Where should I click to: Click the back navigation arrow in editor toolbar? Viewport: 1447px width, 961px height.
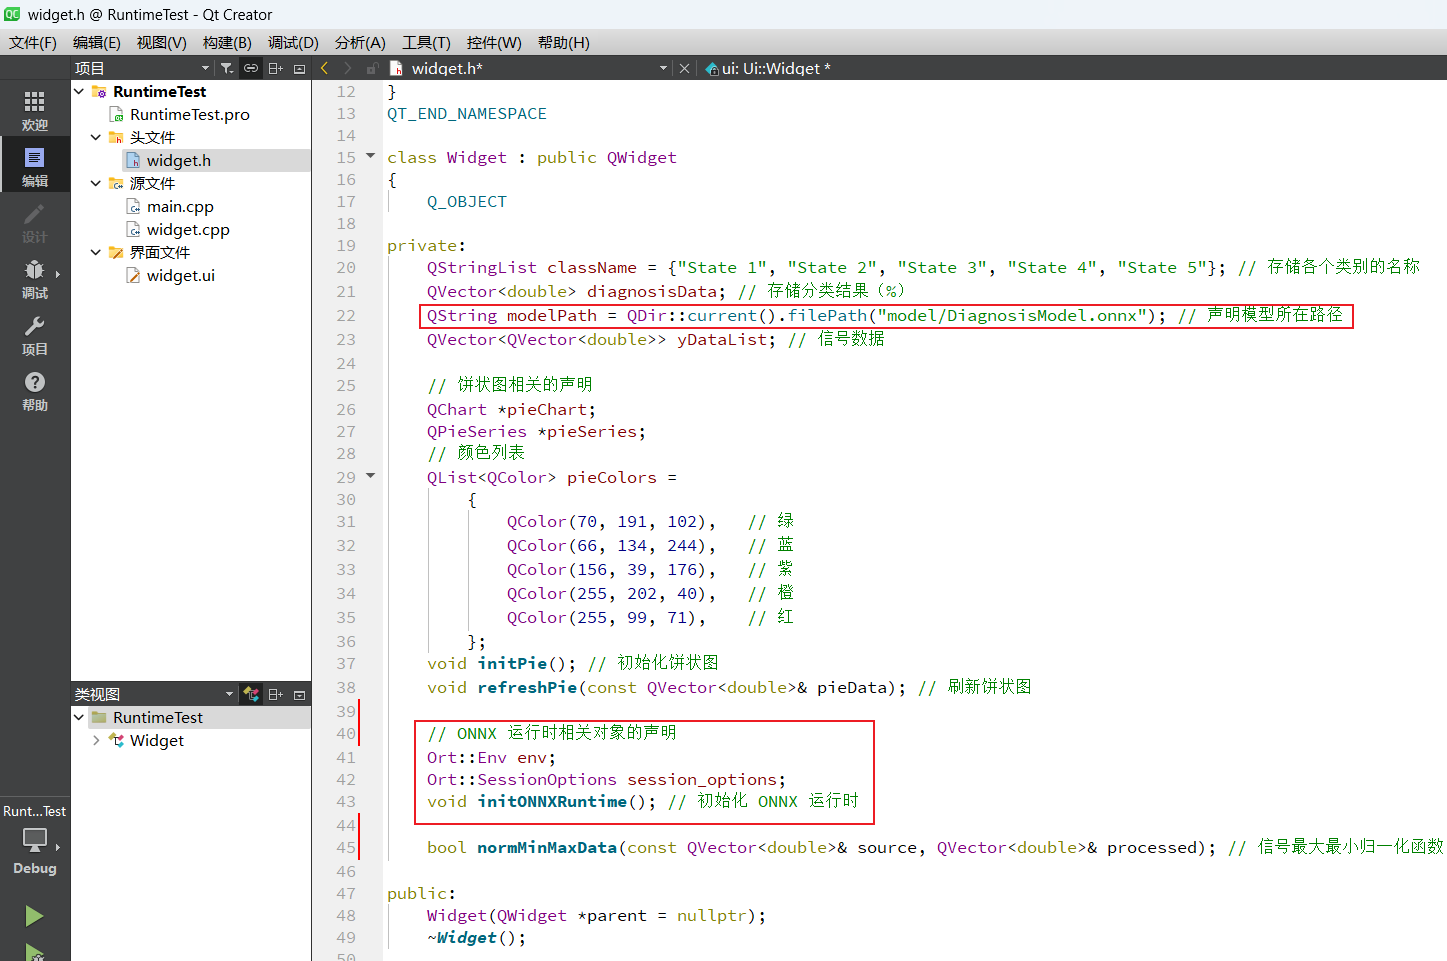(323, 68)
